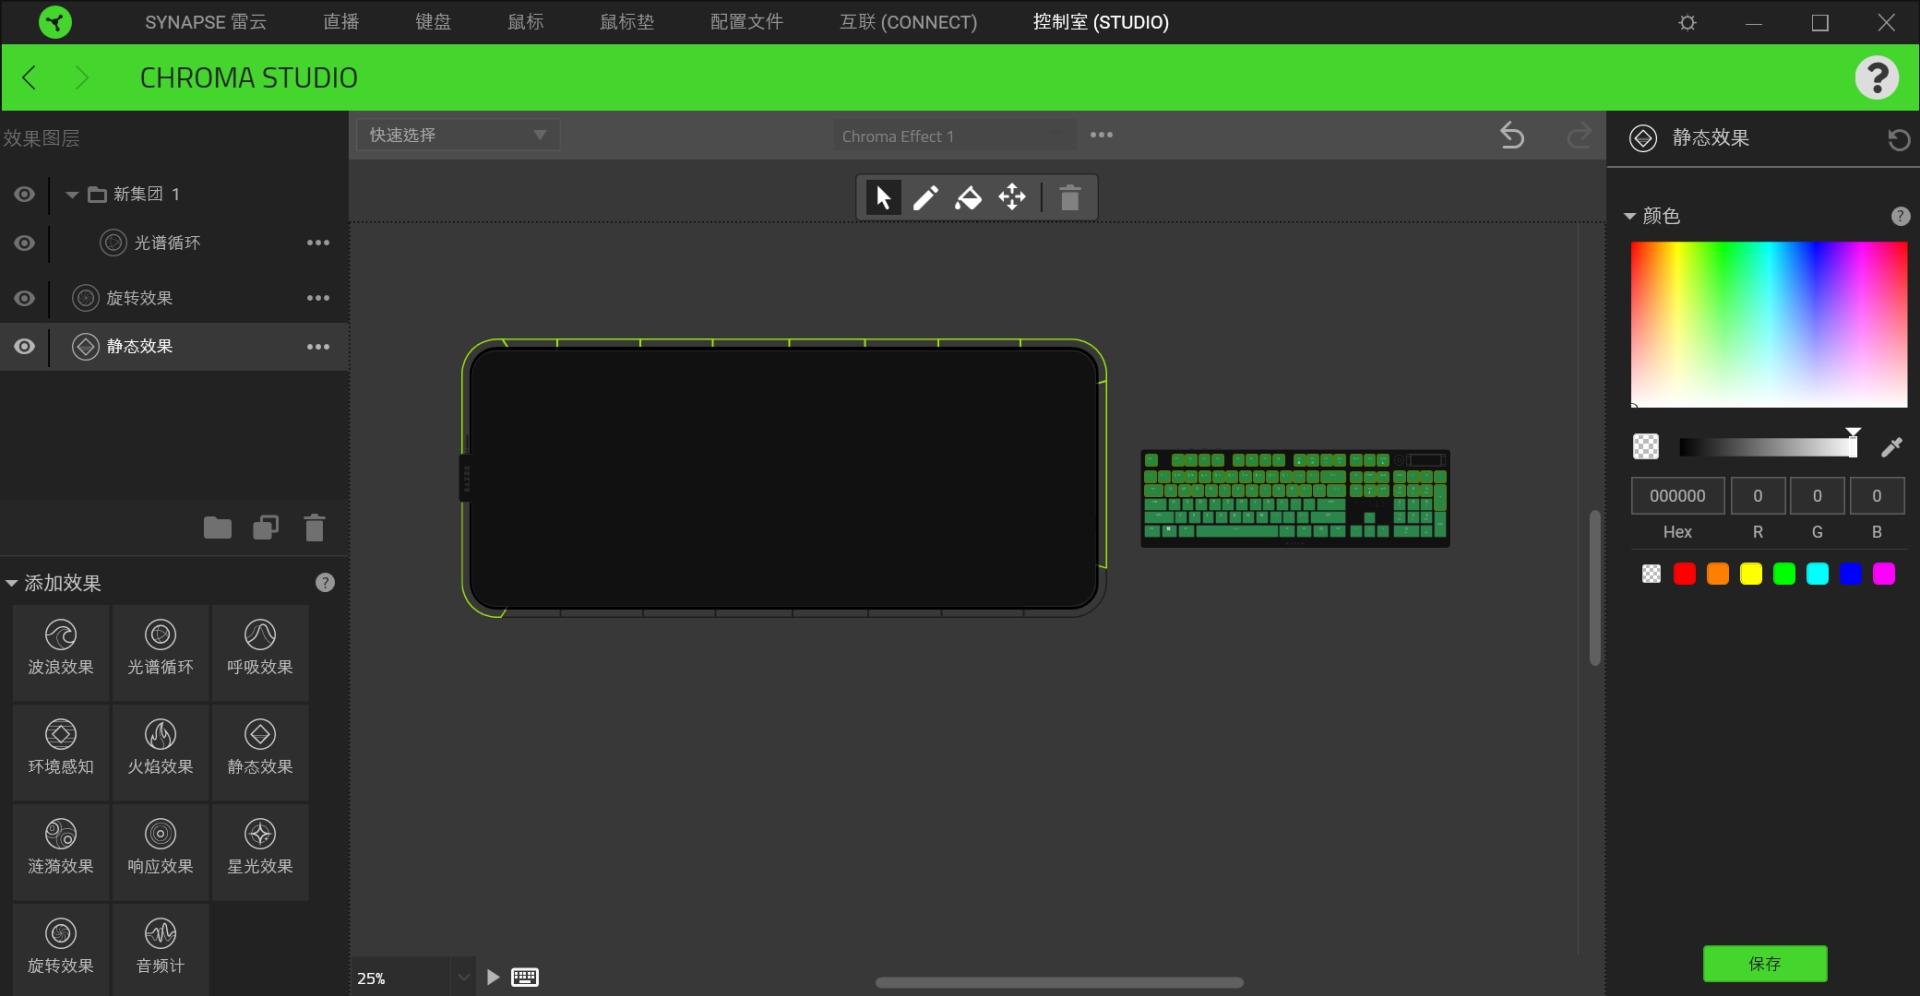Screen dimensions: 1920x996
Task: Click the keyboard device on the canvas
Action: 1295,498
